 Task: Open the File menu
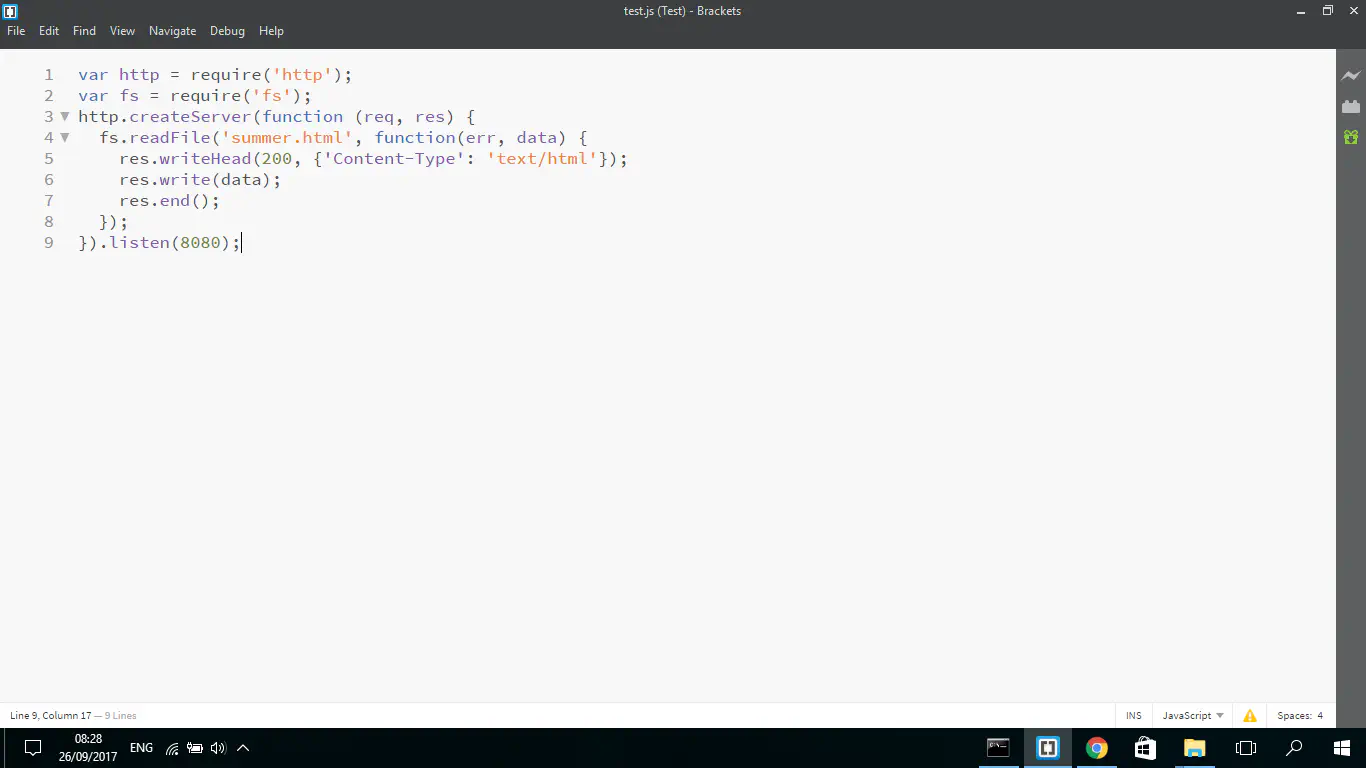(x=16, y=31)
